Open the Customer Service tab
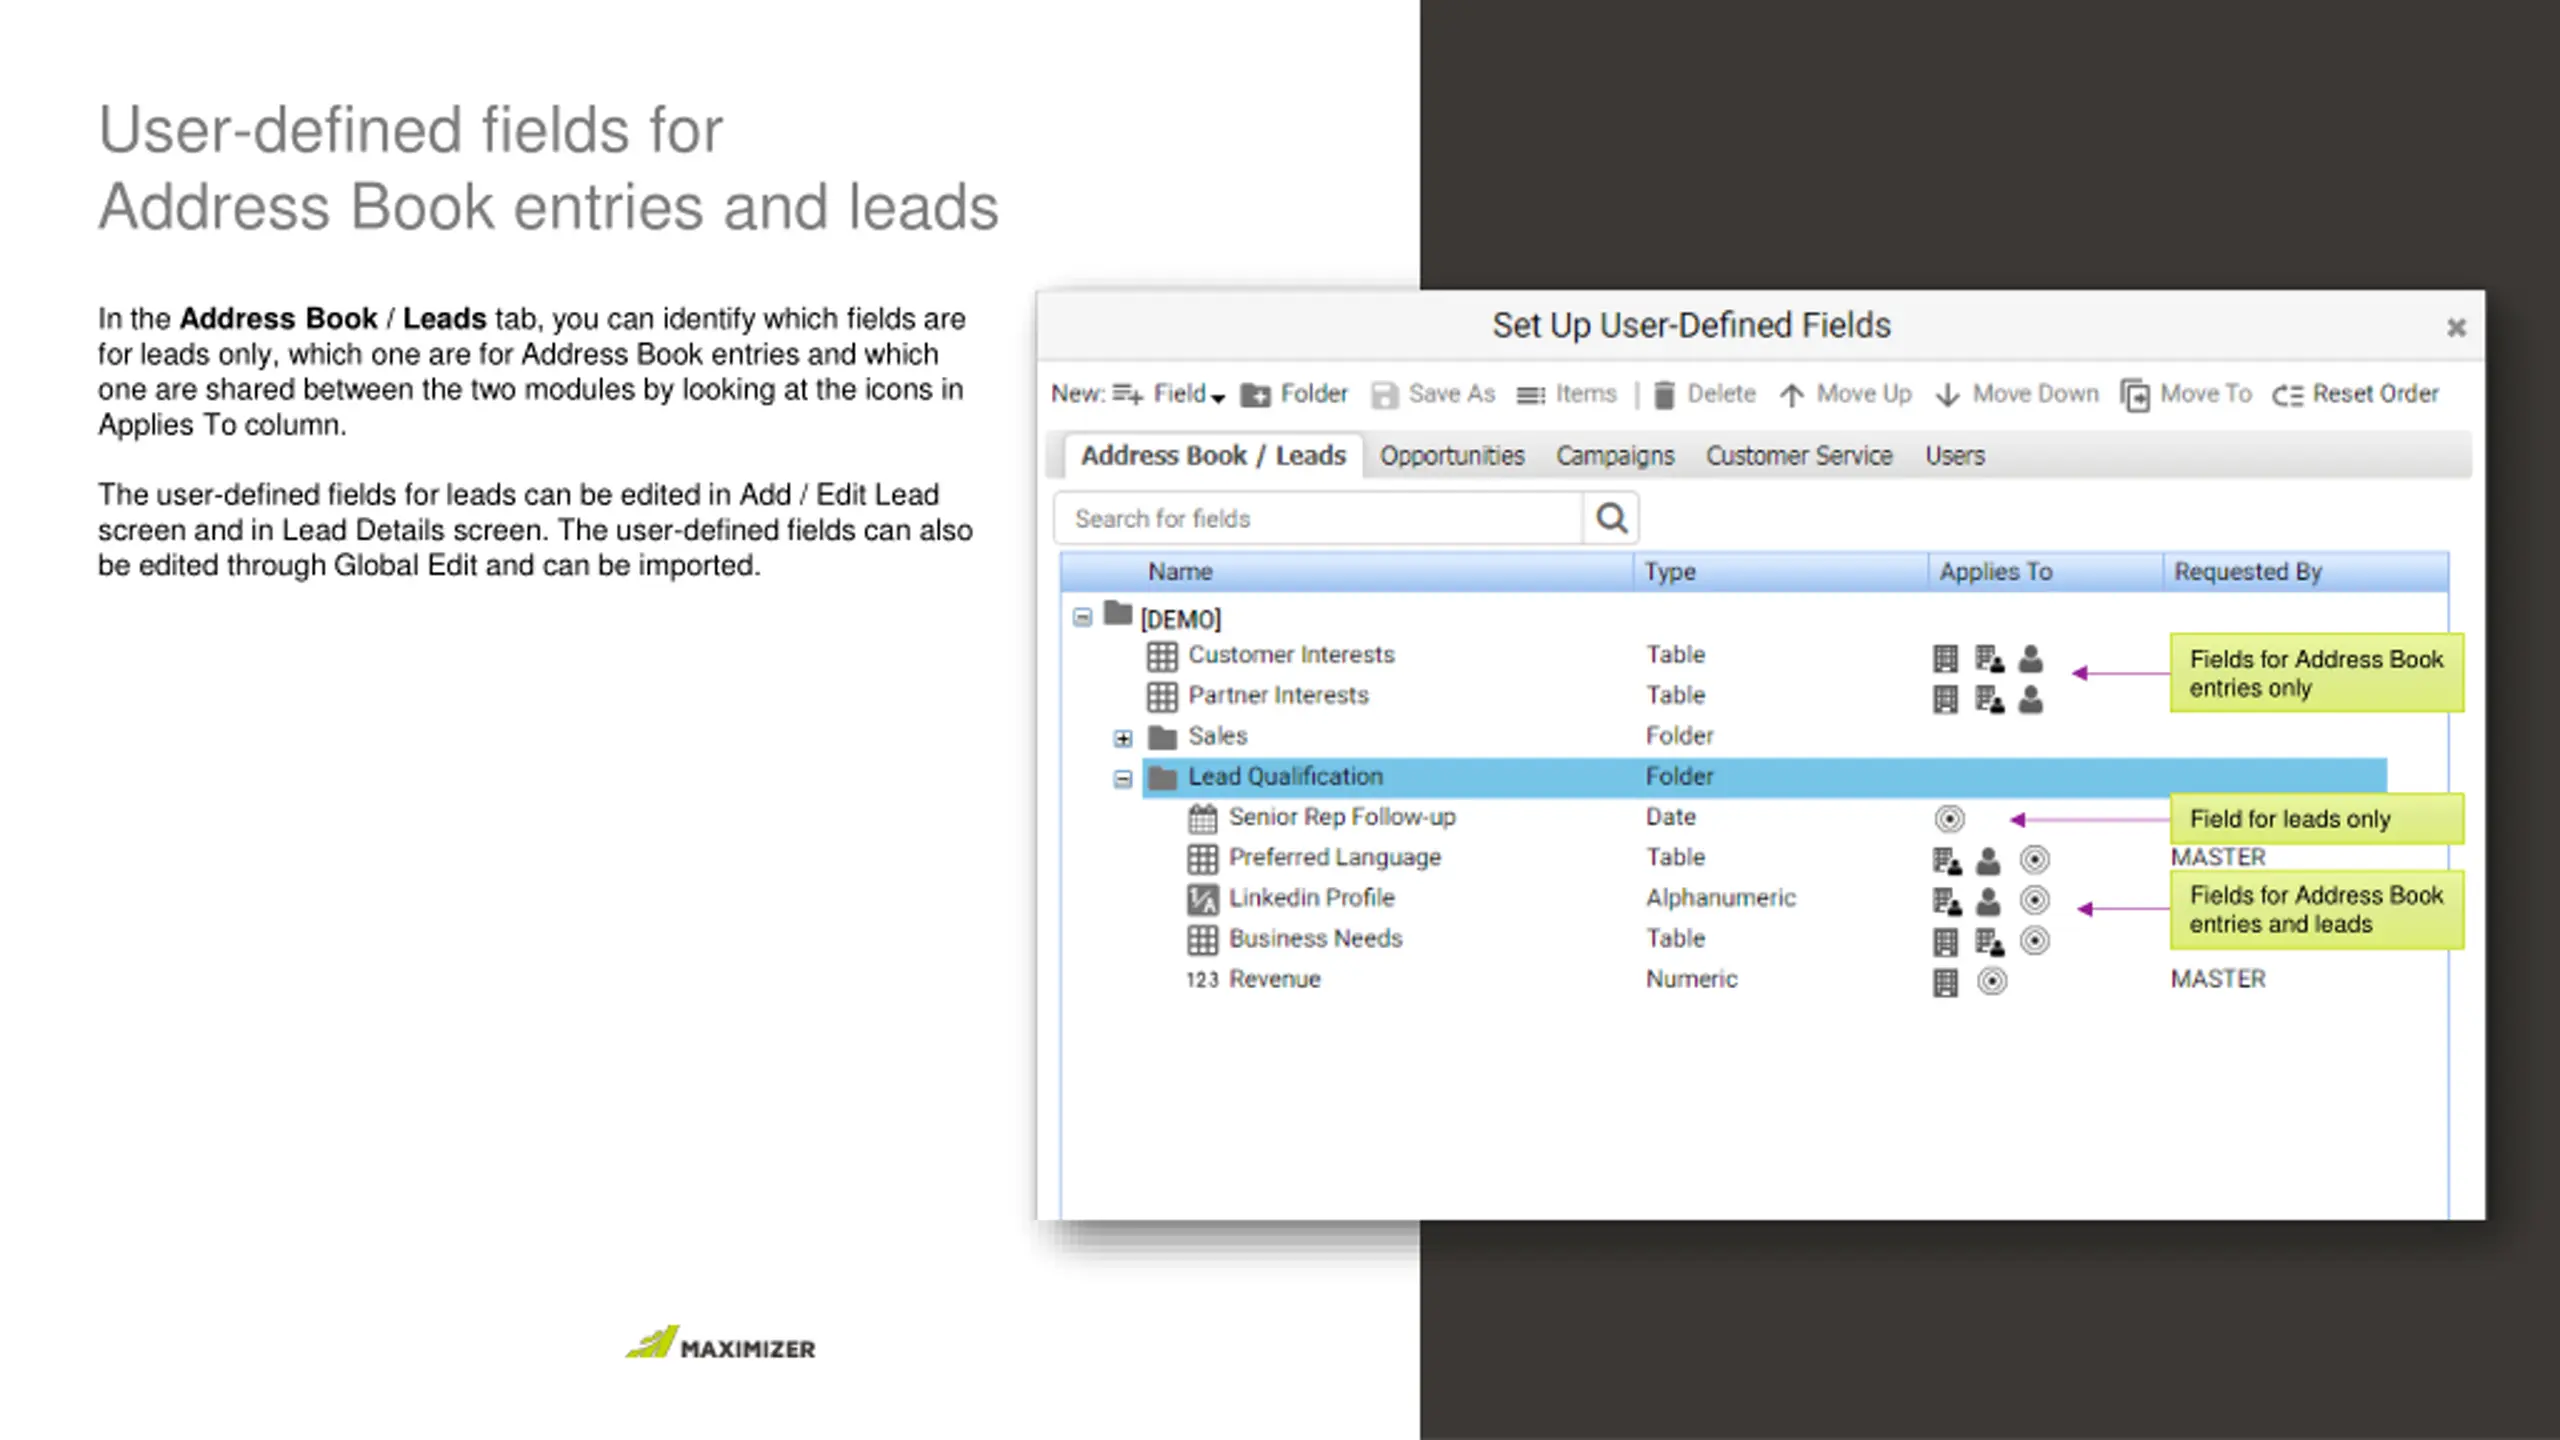The image size is (2560, 1440). pyautogui.click(x=1799, y=456)
